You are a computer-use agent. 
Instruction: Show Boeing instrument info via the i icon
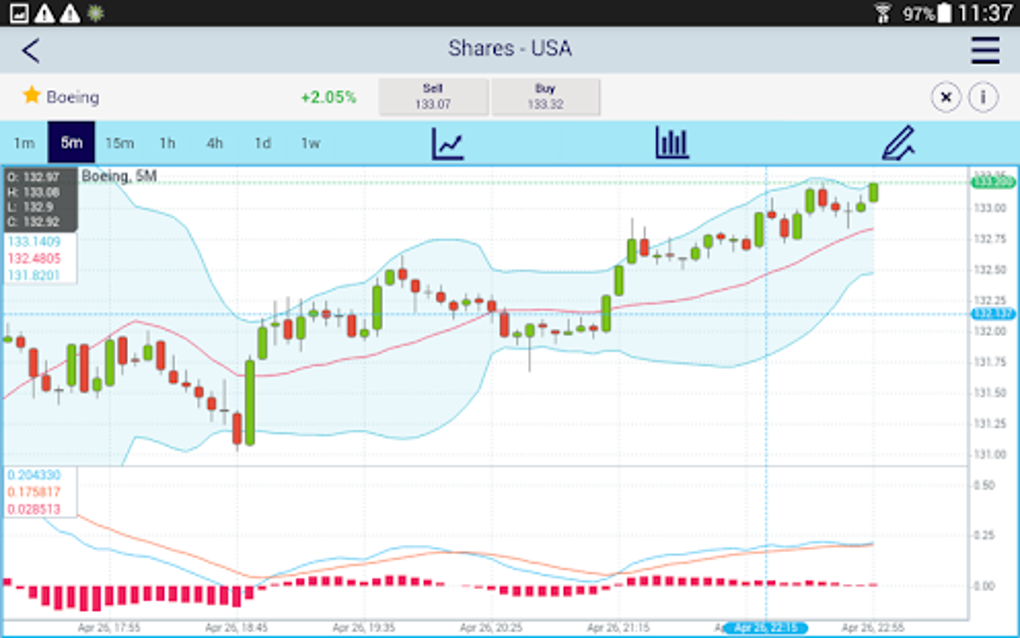[985, 97]
